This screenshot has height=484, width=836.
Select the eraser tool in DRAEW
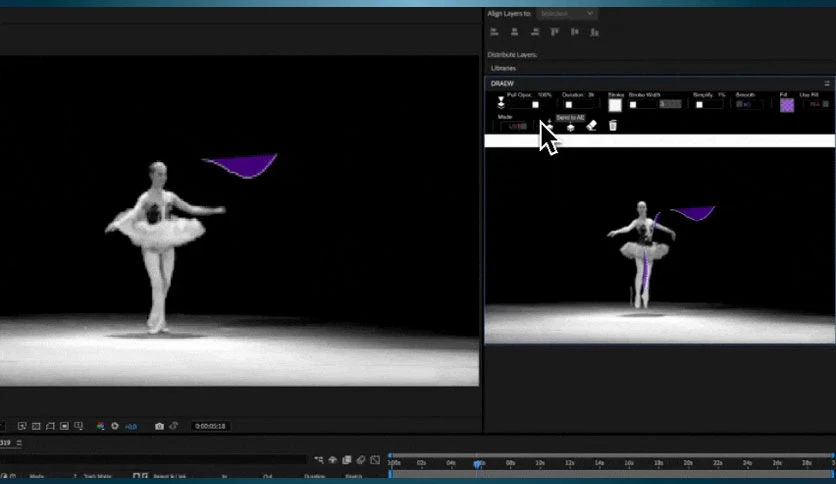(x=591, y=126)
